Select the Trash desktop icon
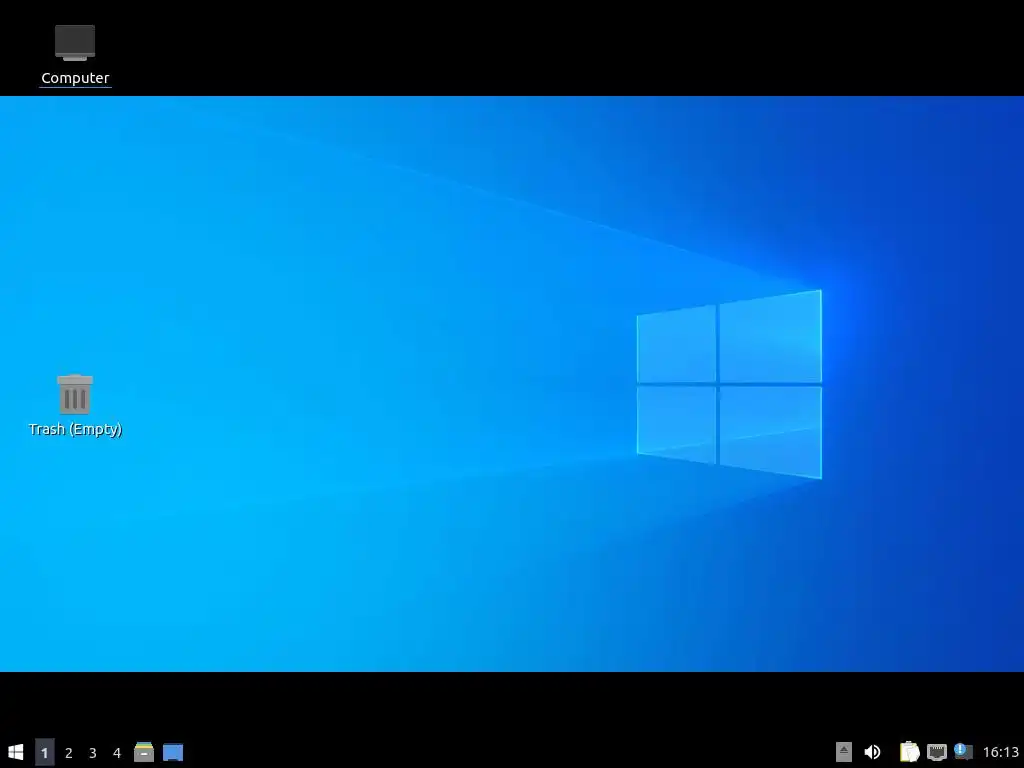The height and width of the screenshot is (768, 1024). point(75,394)
